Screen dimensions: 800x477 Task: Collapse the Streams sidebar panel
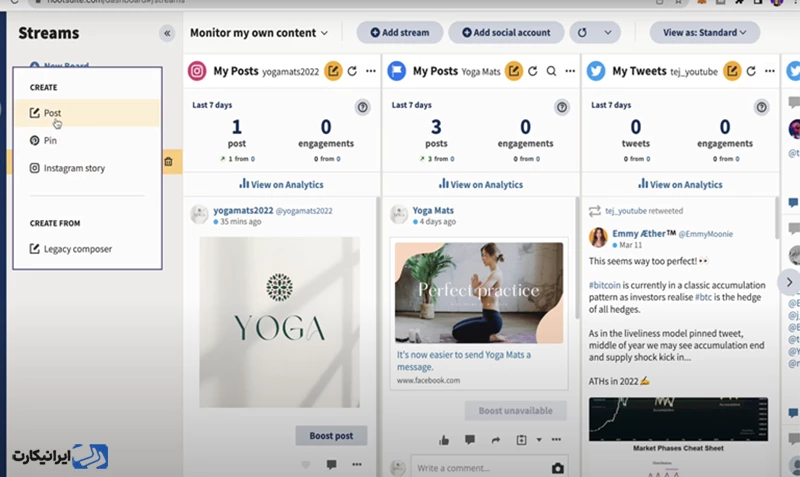point(167,33)
